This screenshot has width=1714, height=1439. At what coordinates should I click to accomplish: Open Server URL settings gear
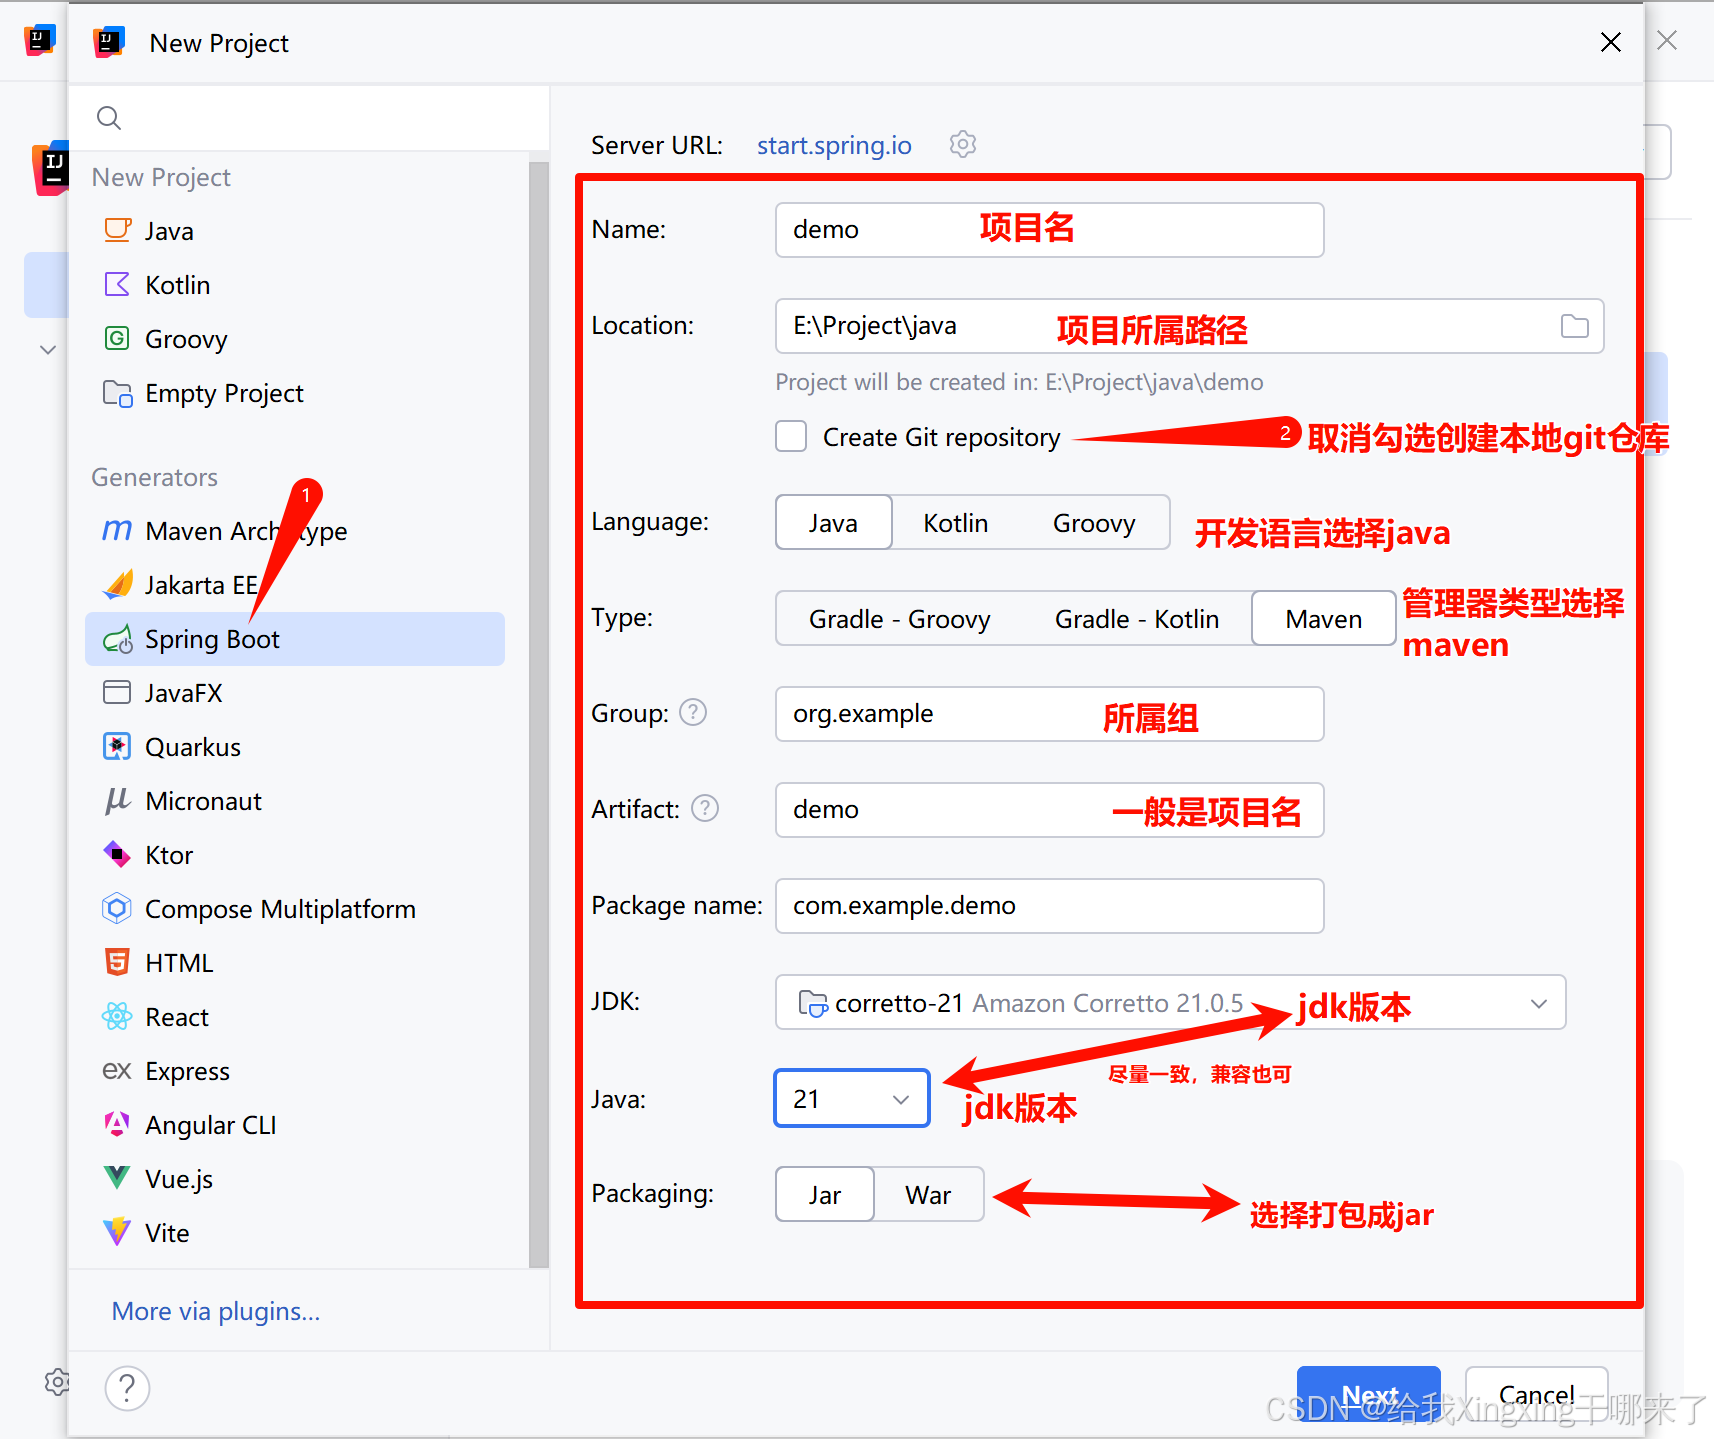pyautogui.click(x=962, y=144)
